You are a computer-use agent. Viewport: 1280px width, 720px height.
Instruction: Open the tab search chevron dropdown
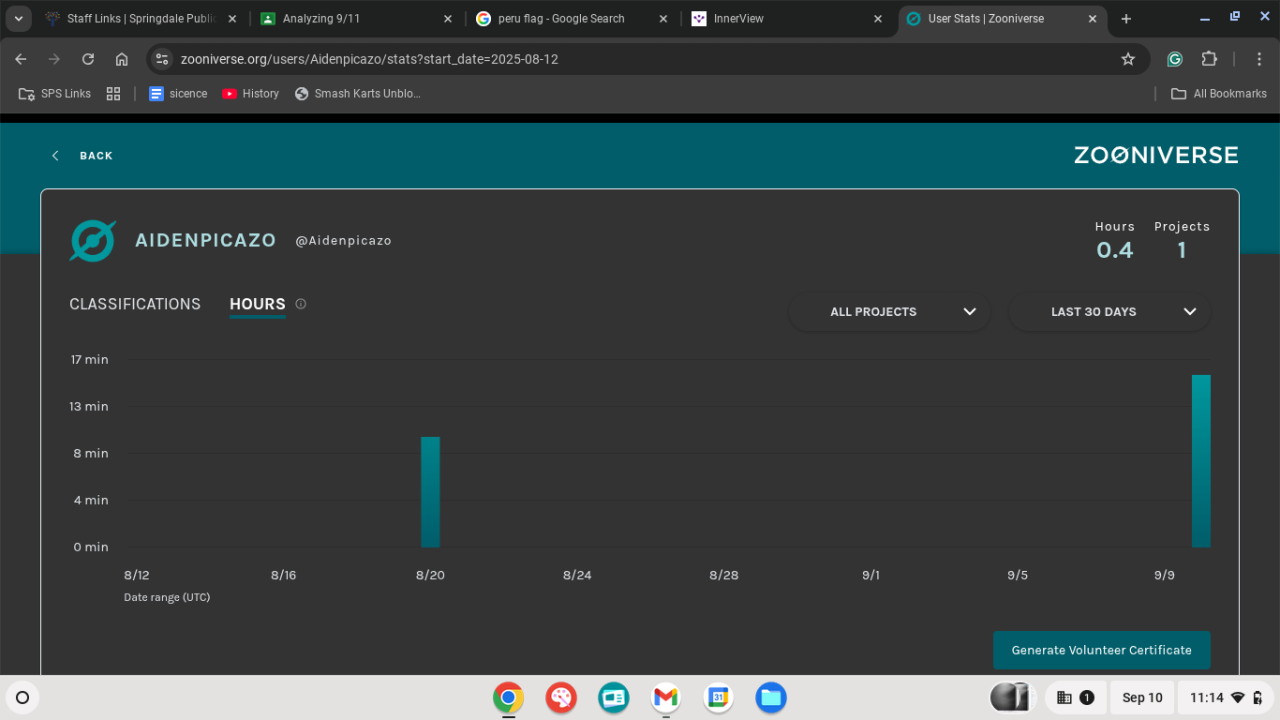18,19
